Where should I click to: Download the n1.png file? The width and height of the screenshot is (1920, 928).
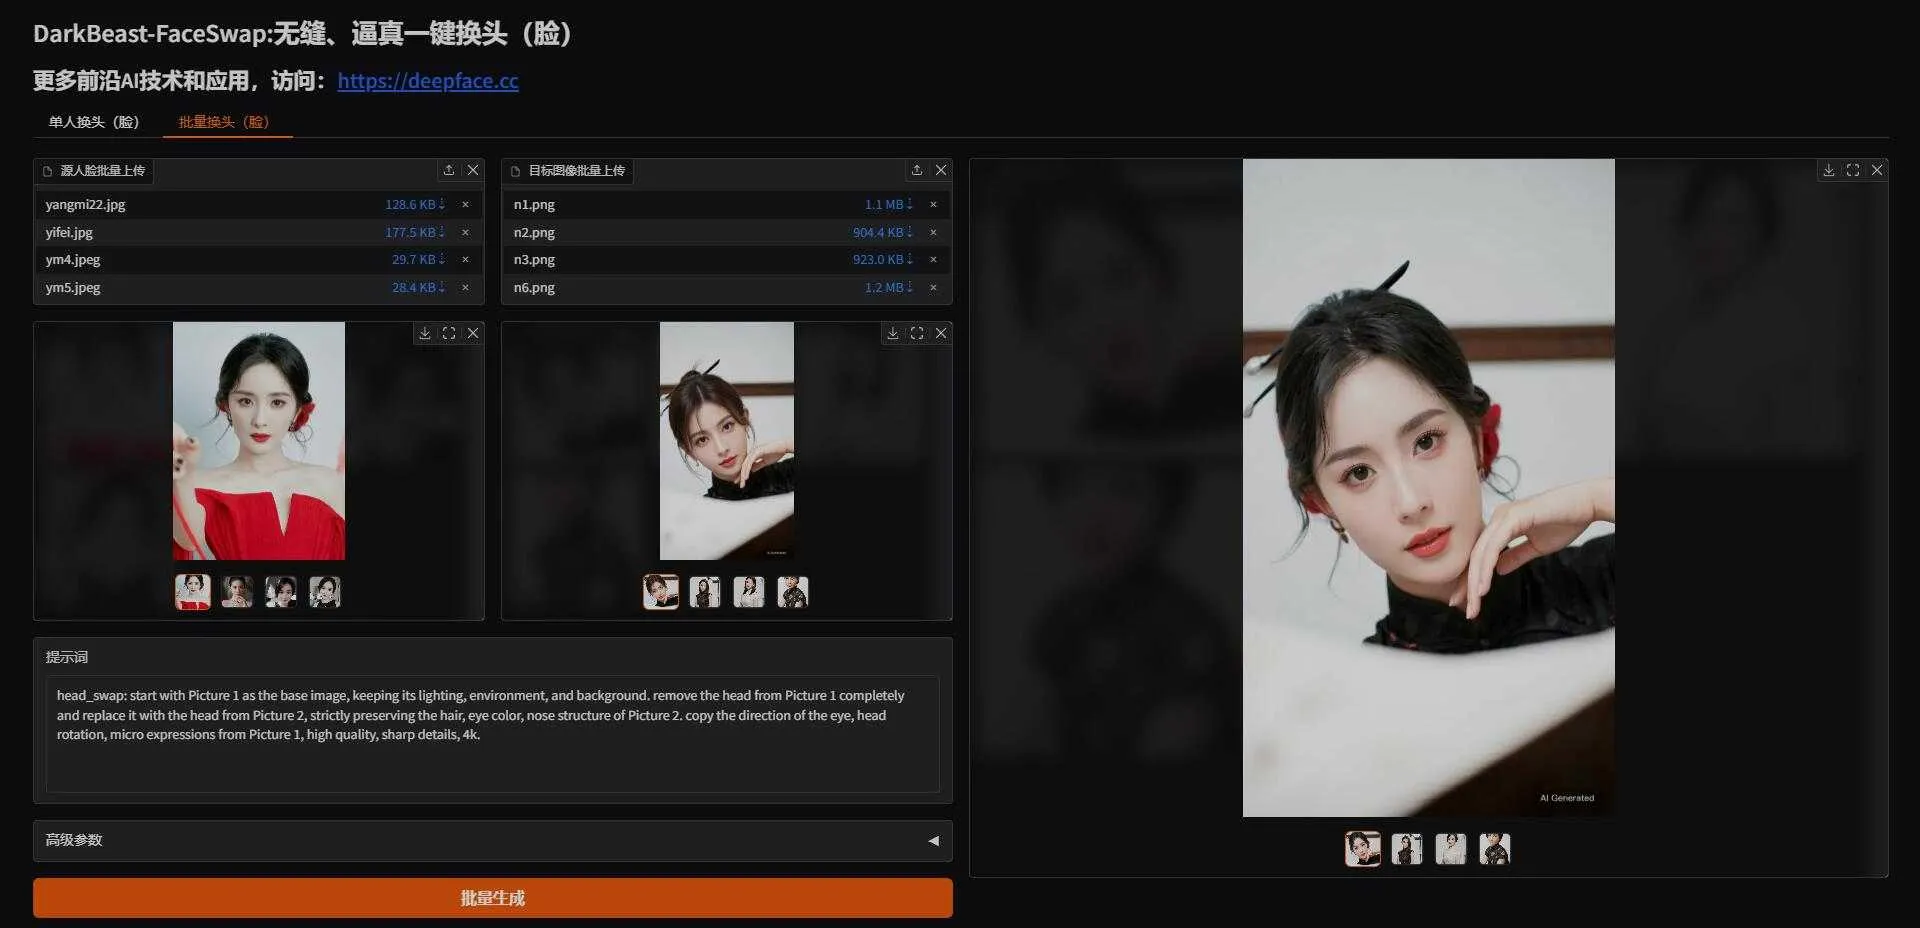pyautogui.click(x=908, y=204)
